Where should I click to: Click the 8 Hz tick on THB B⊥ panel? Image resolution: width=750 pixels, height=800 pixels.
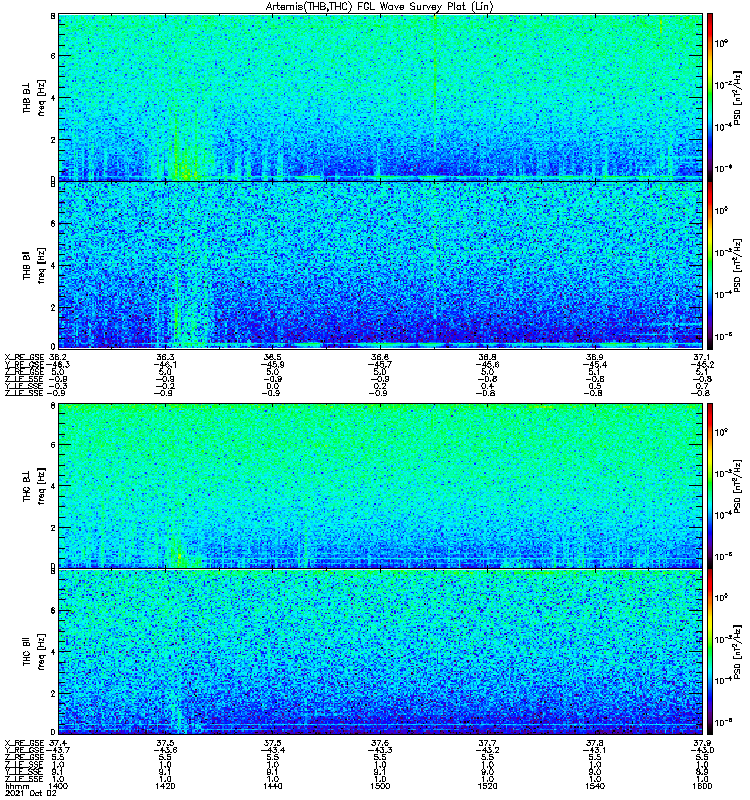coord(53,16)
